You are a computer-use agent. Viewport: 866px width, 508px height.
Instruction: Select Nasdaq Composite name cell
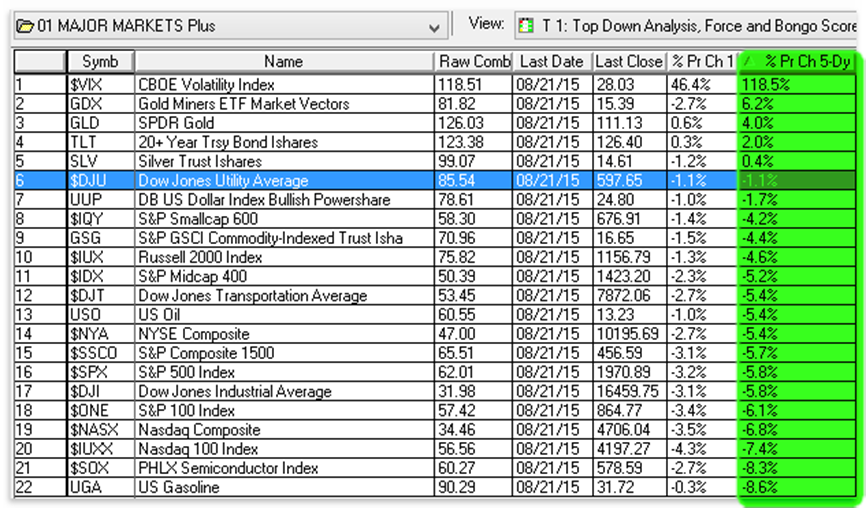click(x=284, y=430)
